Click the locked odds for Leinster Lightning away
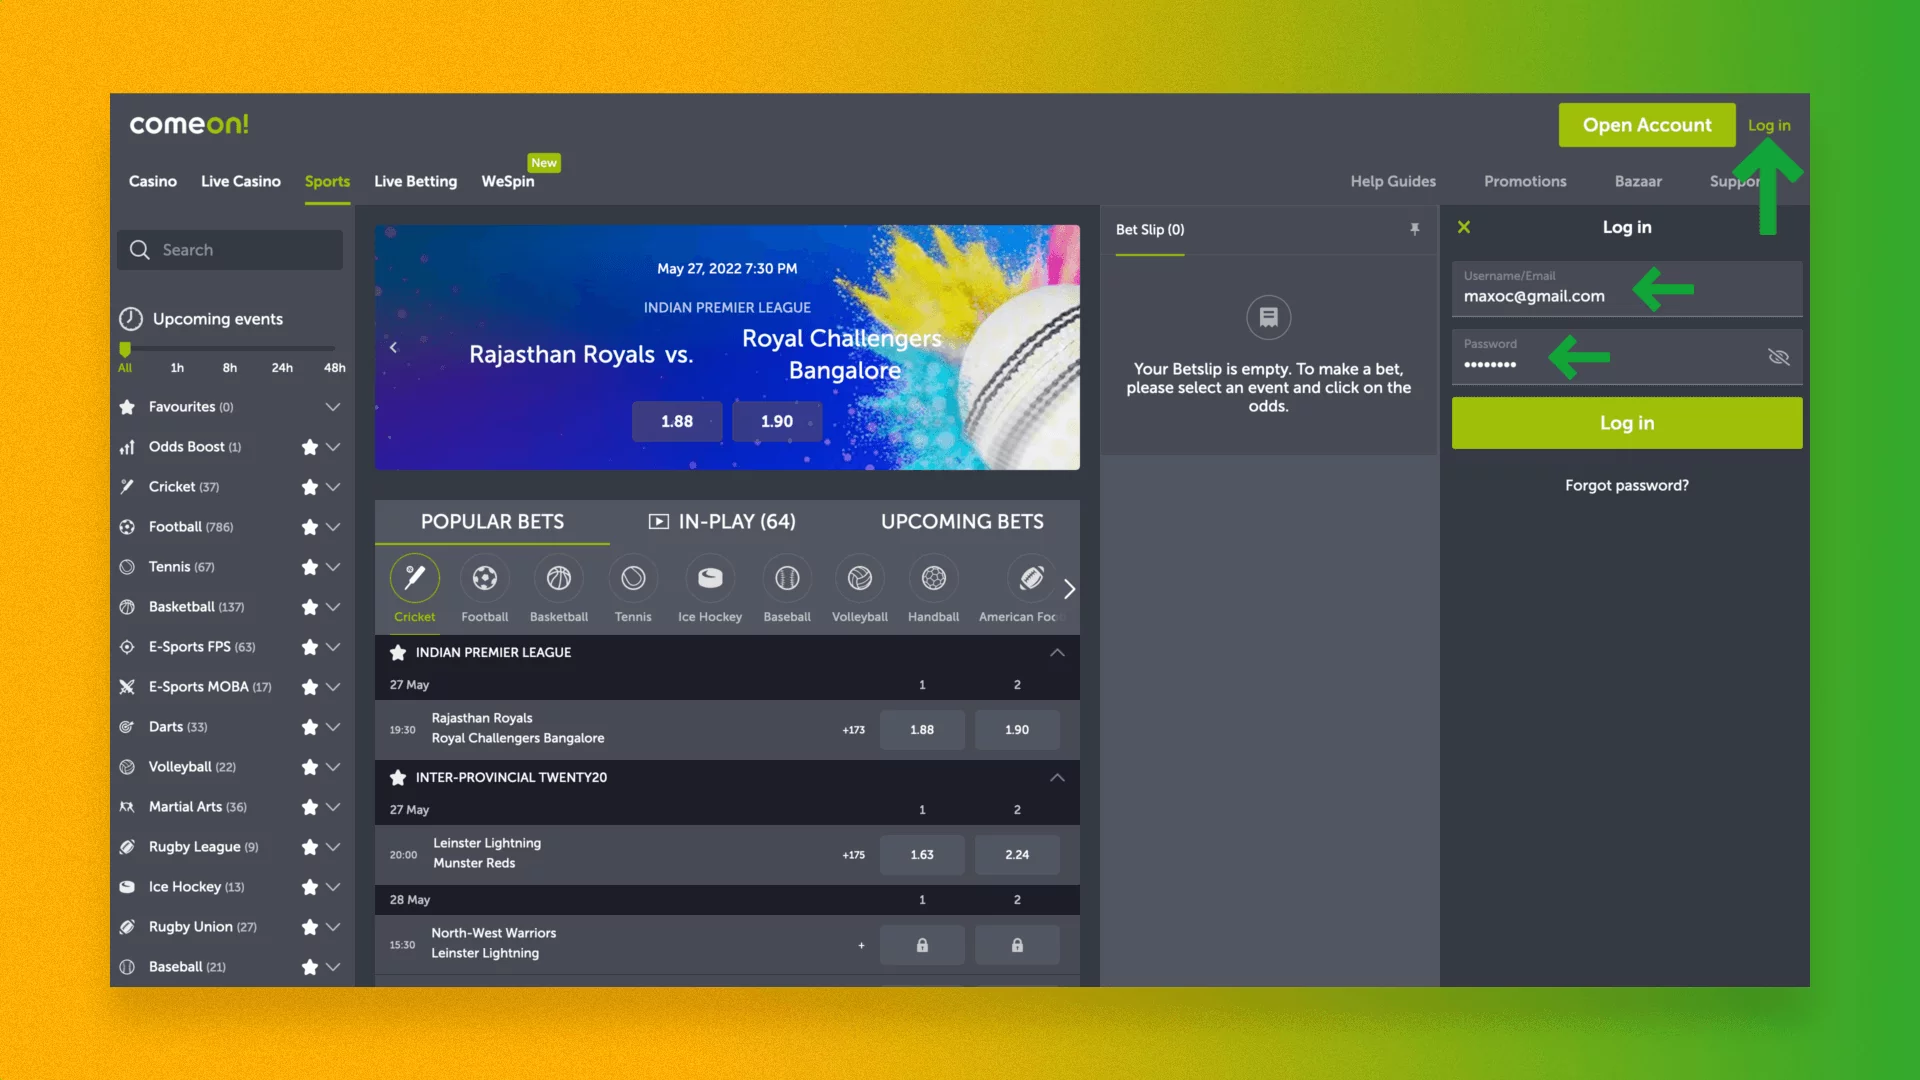Viewport: 1920px width, 1080px height. (1017, 945)
